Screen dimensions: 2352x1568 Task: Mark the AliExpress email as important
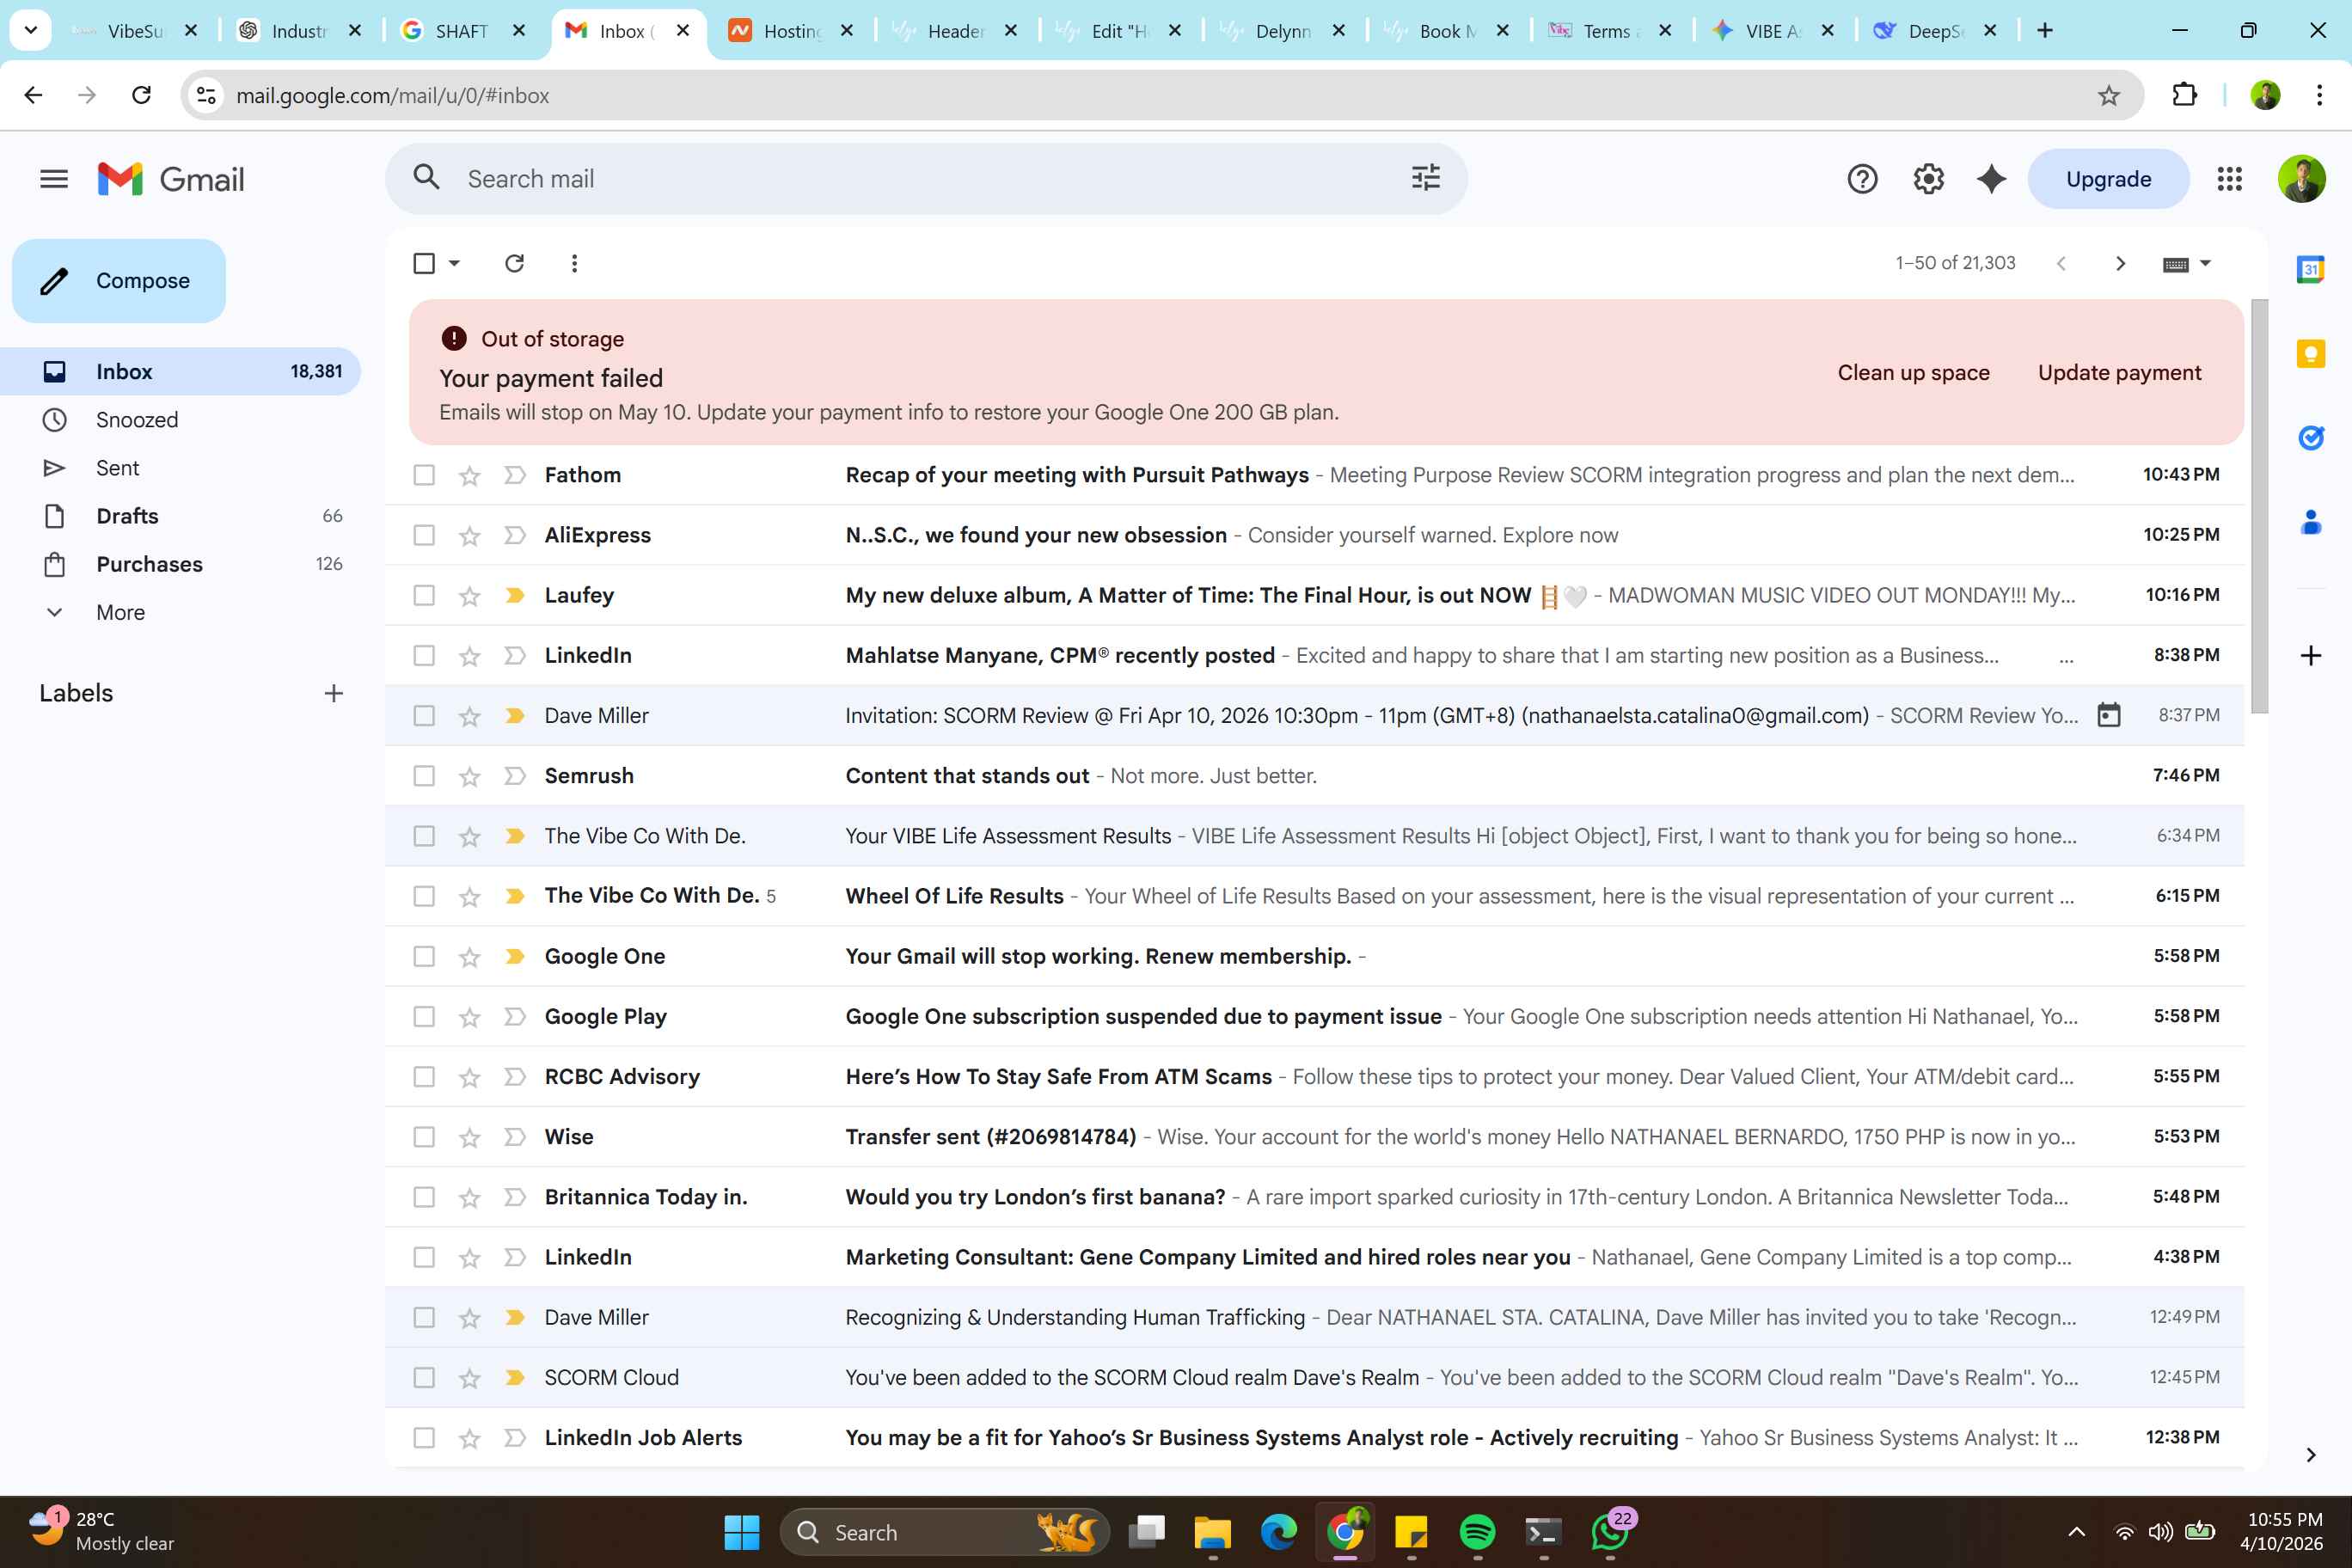click(x=515, y=535)
